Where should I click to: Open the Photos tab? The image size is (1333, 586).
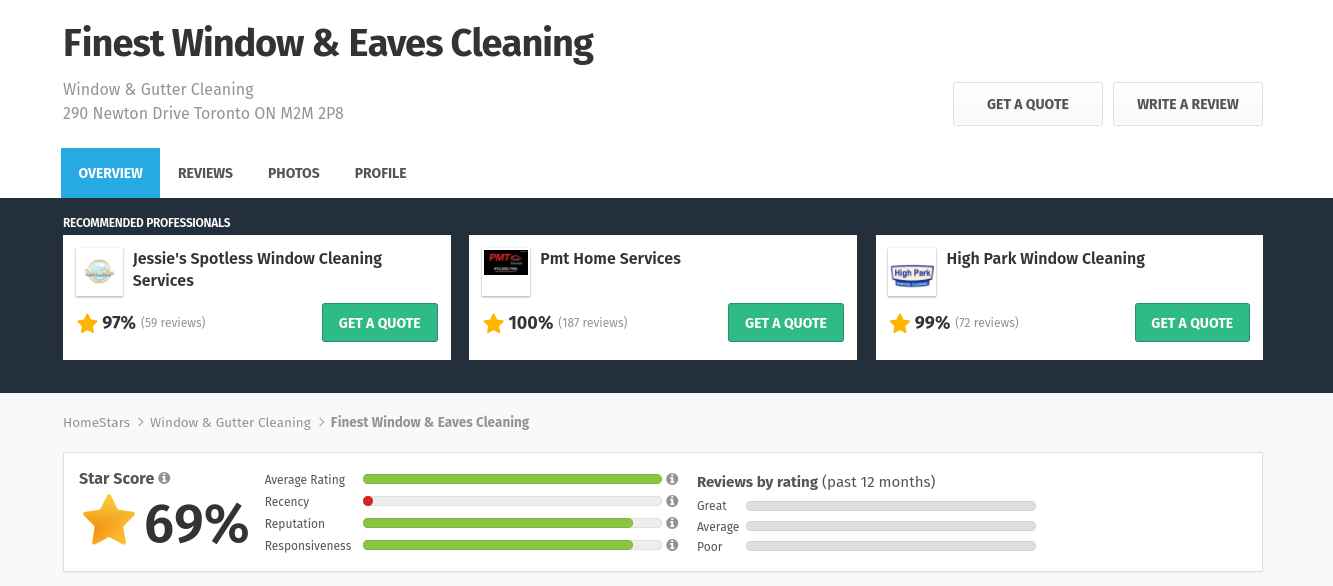tap(294, 173)
